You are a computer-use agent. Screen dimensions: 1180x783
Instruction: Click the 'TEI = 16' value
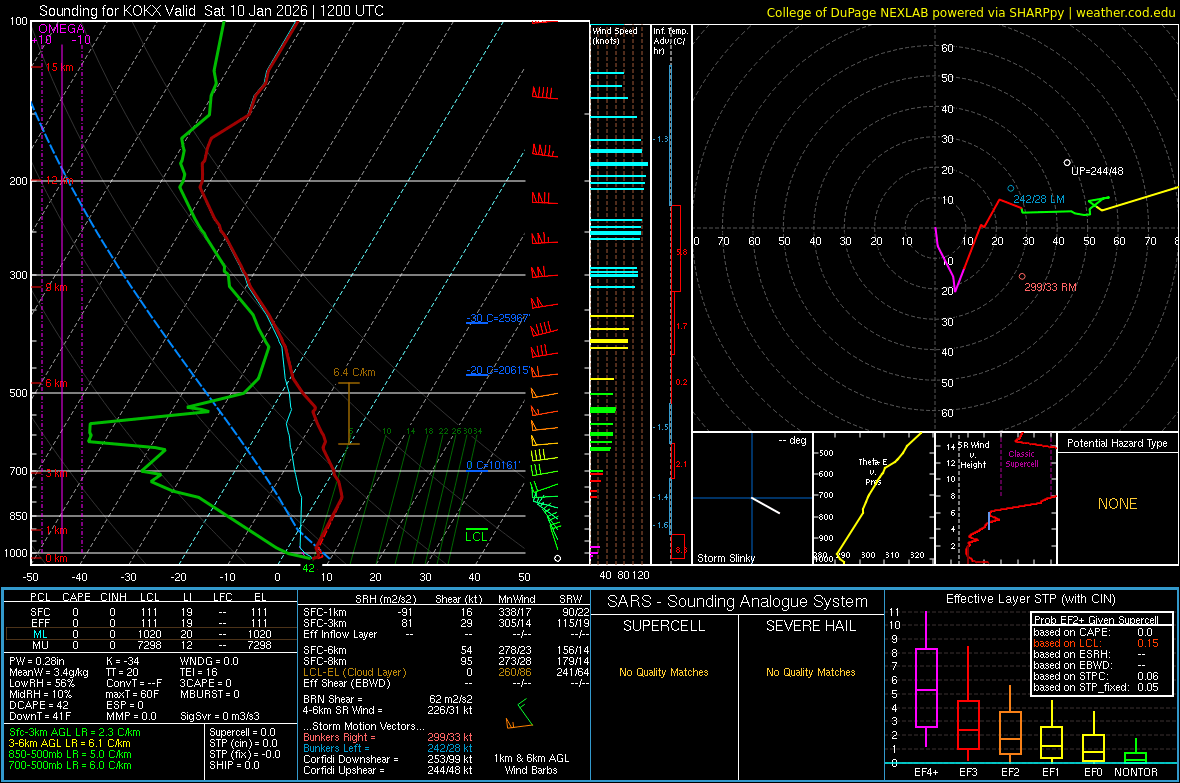coord(199,672)
